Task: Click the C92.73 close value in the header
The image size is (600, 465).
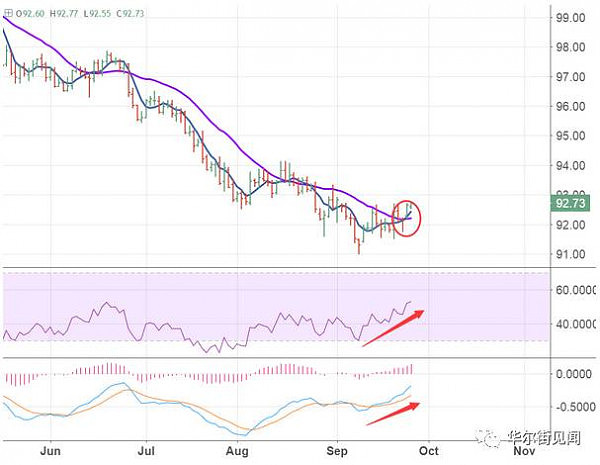Action: [x=130, y=14]
